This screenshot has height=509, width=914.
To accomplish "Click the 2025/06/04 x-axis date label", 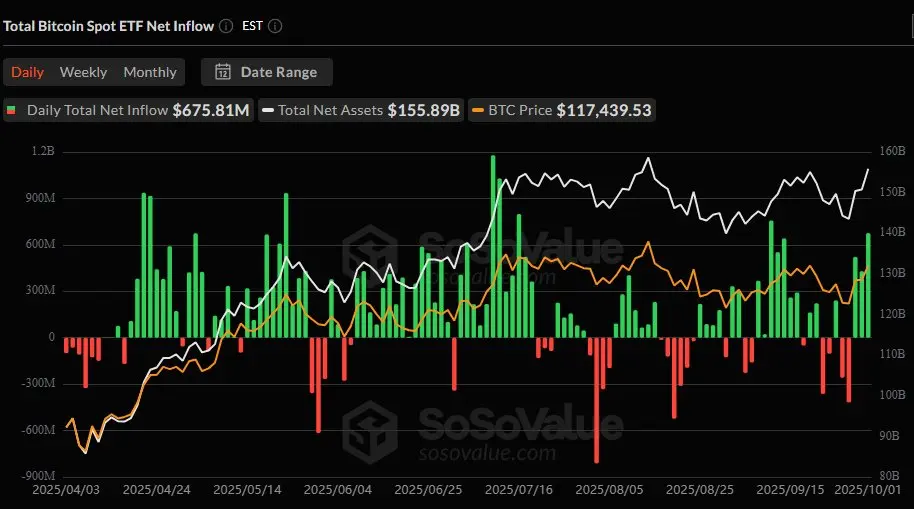I will 338,490.
